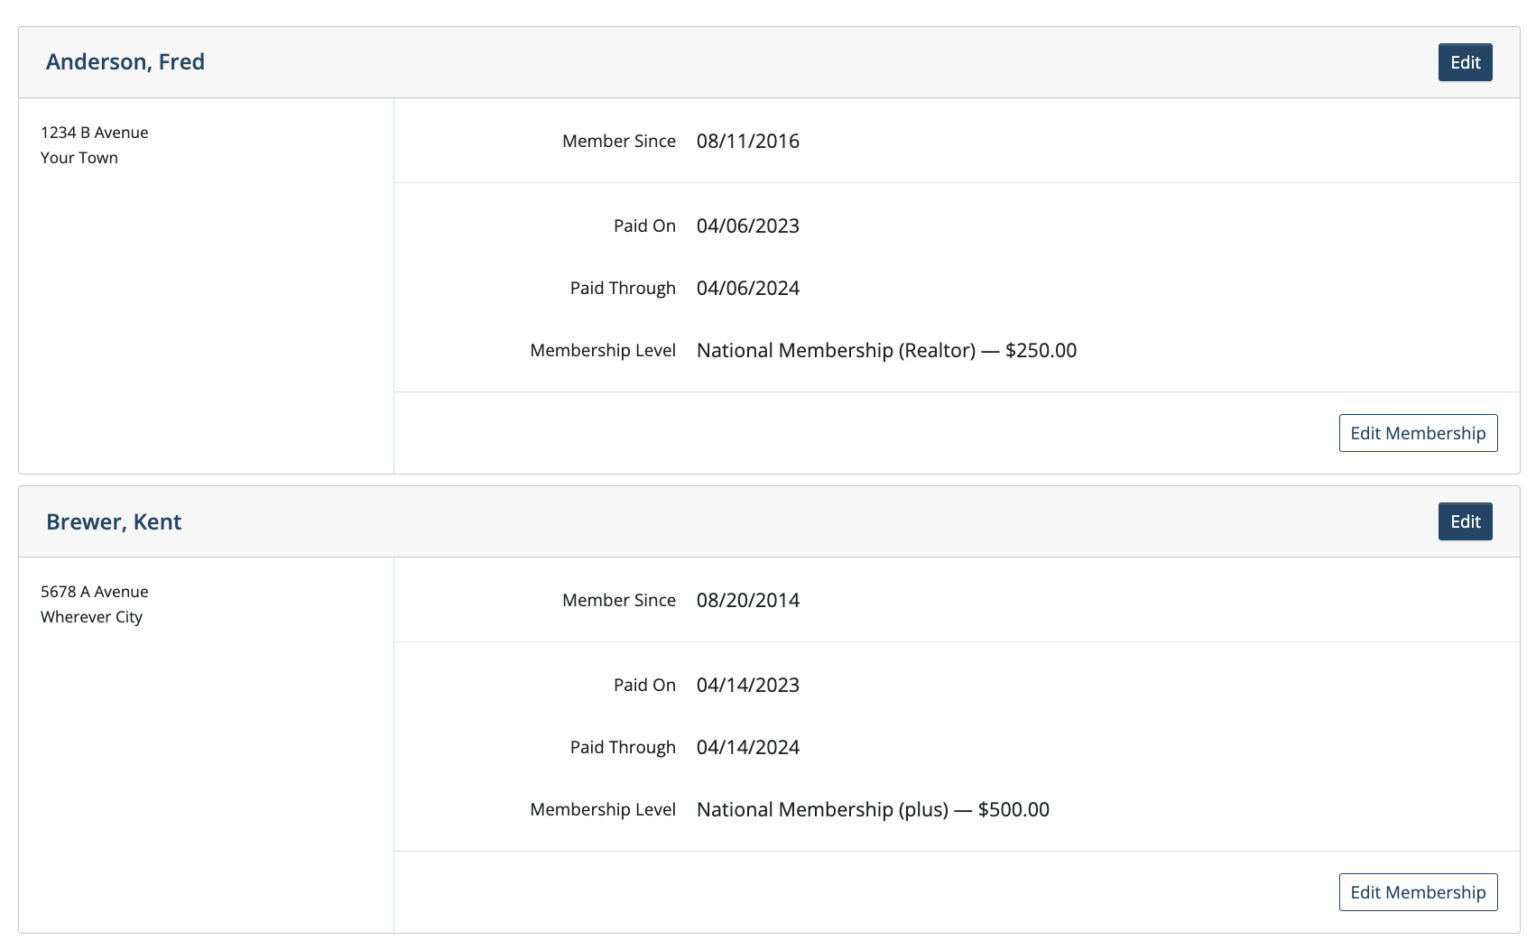Select National Membership (plus) — $500.00 text
Screen dimensions: 1536x940
click(x=872, y=809)
